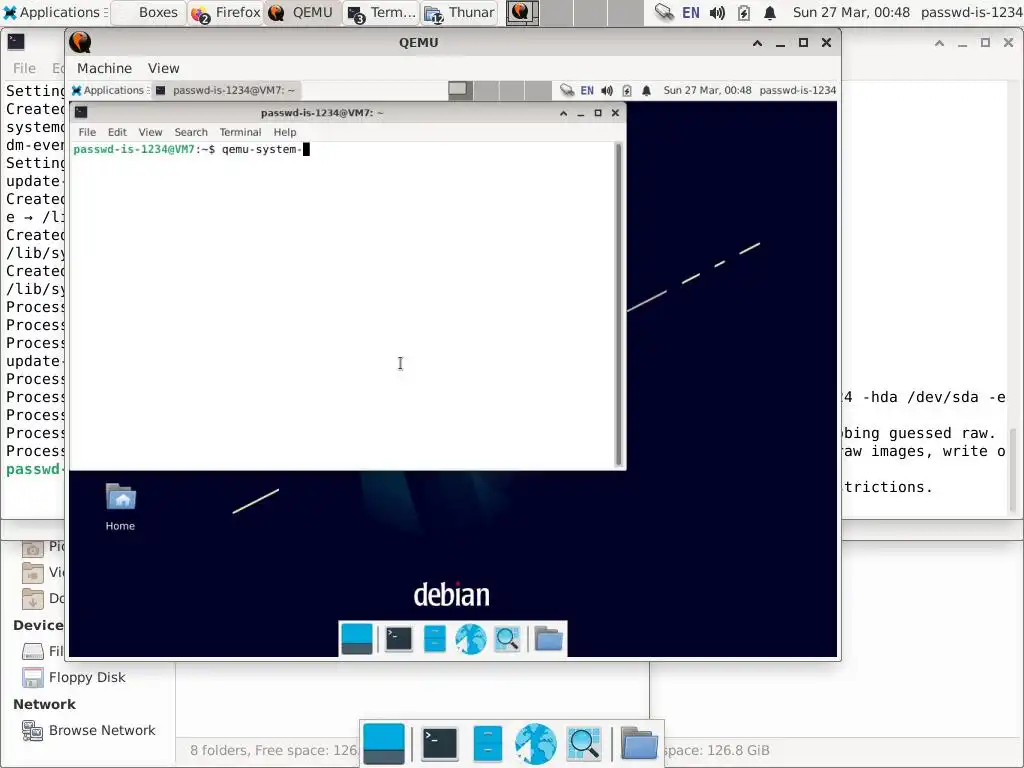The width and height of the screenshot is (1024, 768).
Task: Click the background terminal scrollbar
Action: click(1013, 468)
